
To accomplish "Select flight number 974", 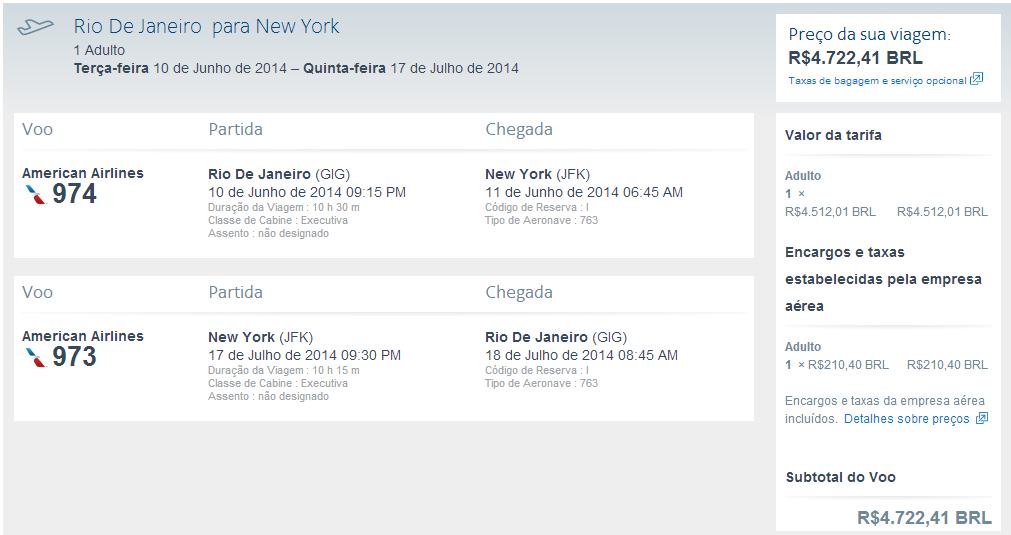I will (74, 194).
